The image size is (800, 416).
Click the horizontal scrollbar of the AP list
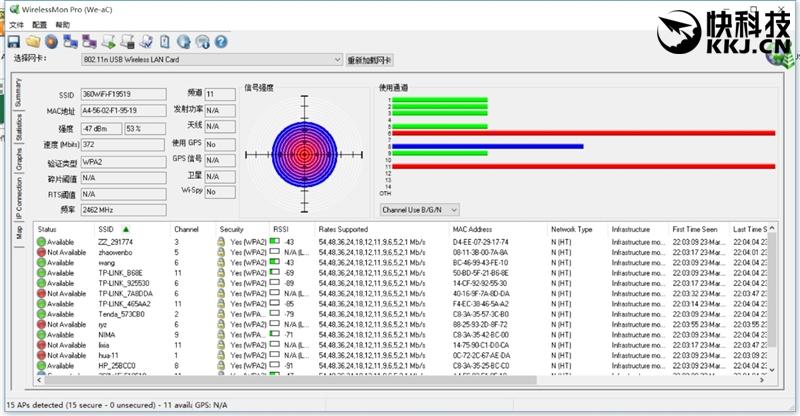click(291, 380)
